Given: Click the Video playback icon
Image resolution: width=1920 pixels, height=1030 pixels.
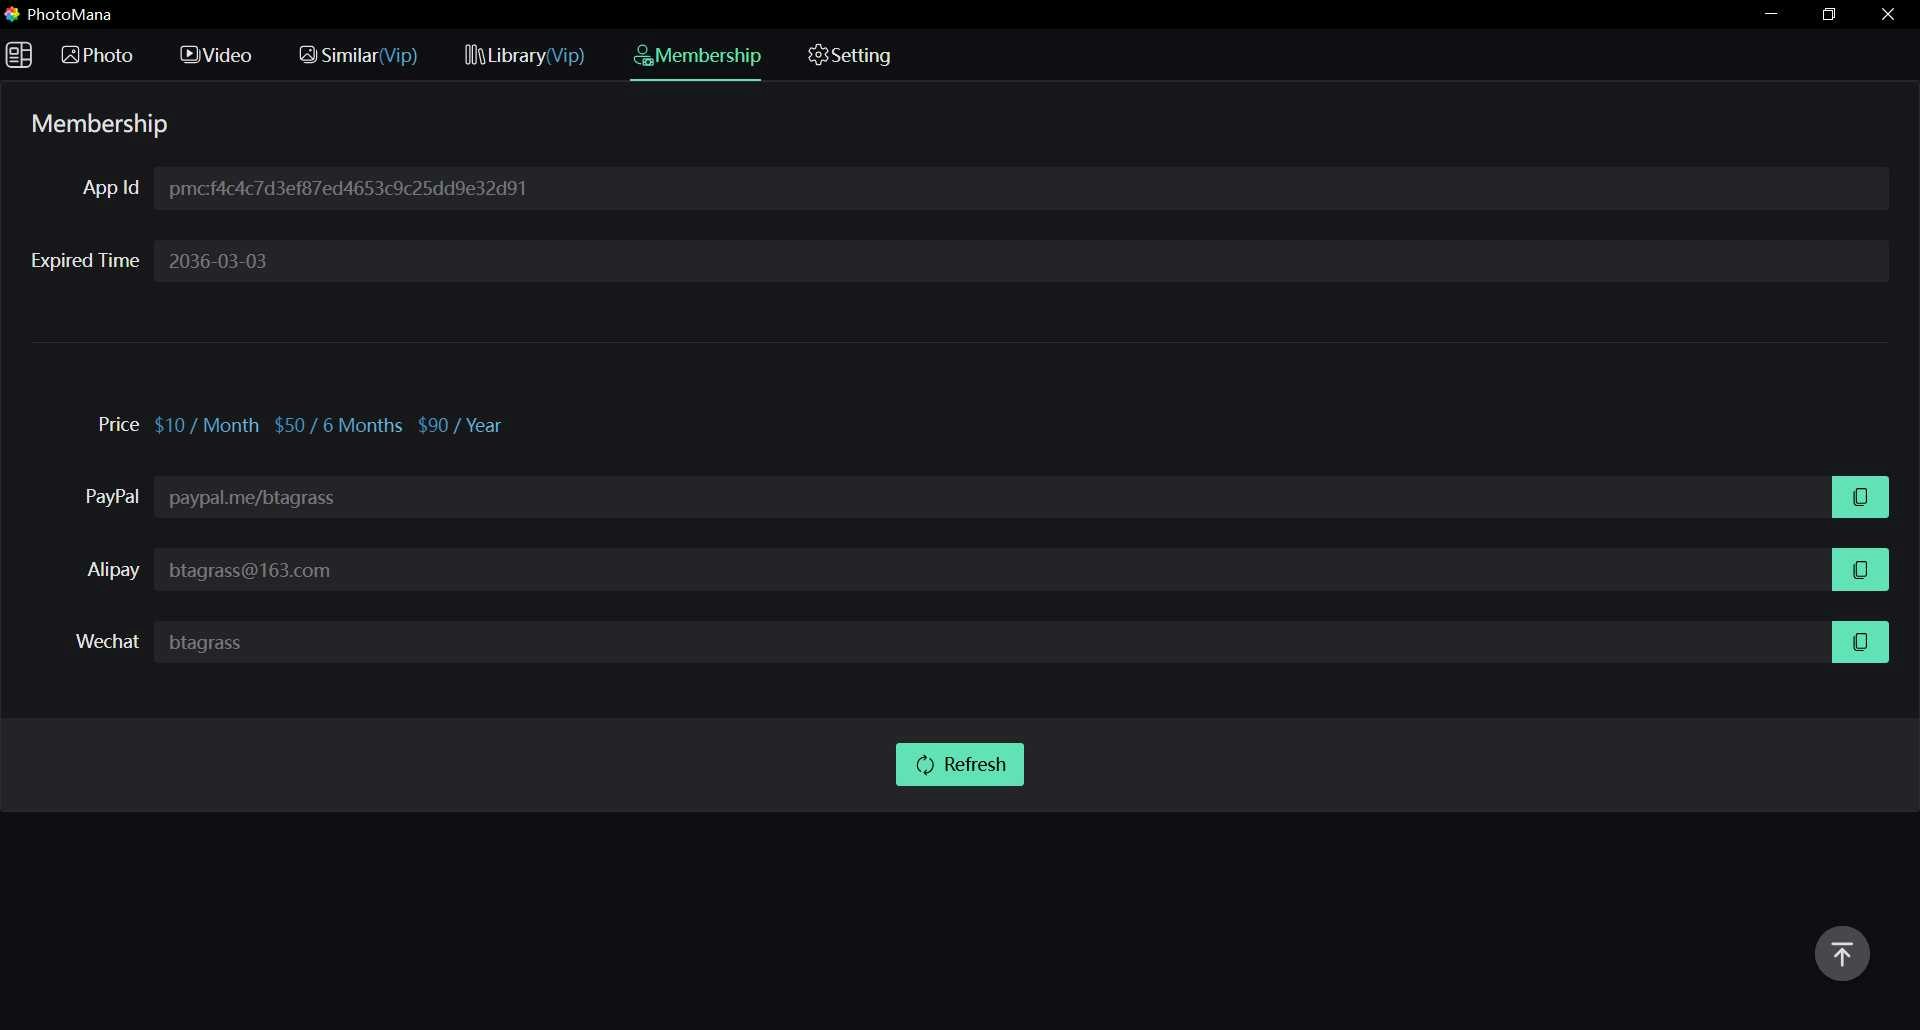Looking at the screenshot, I should (x=190, y=55).
